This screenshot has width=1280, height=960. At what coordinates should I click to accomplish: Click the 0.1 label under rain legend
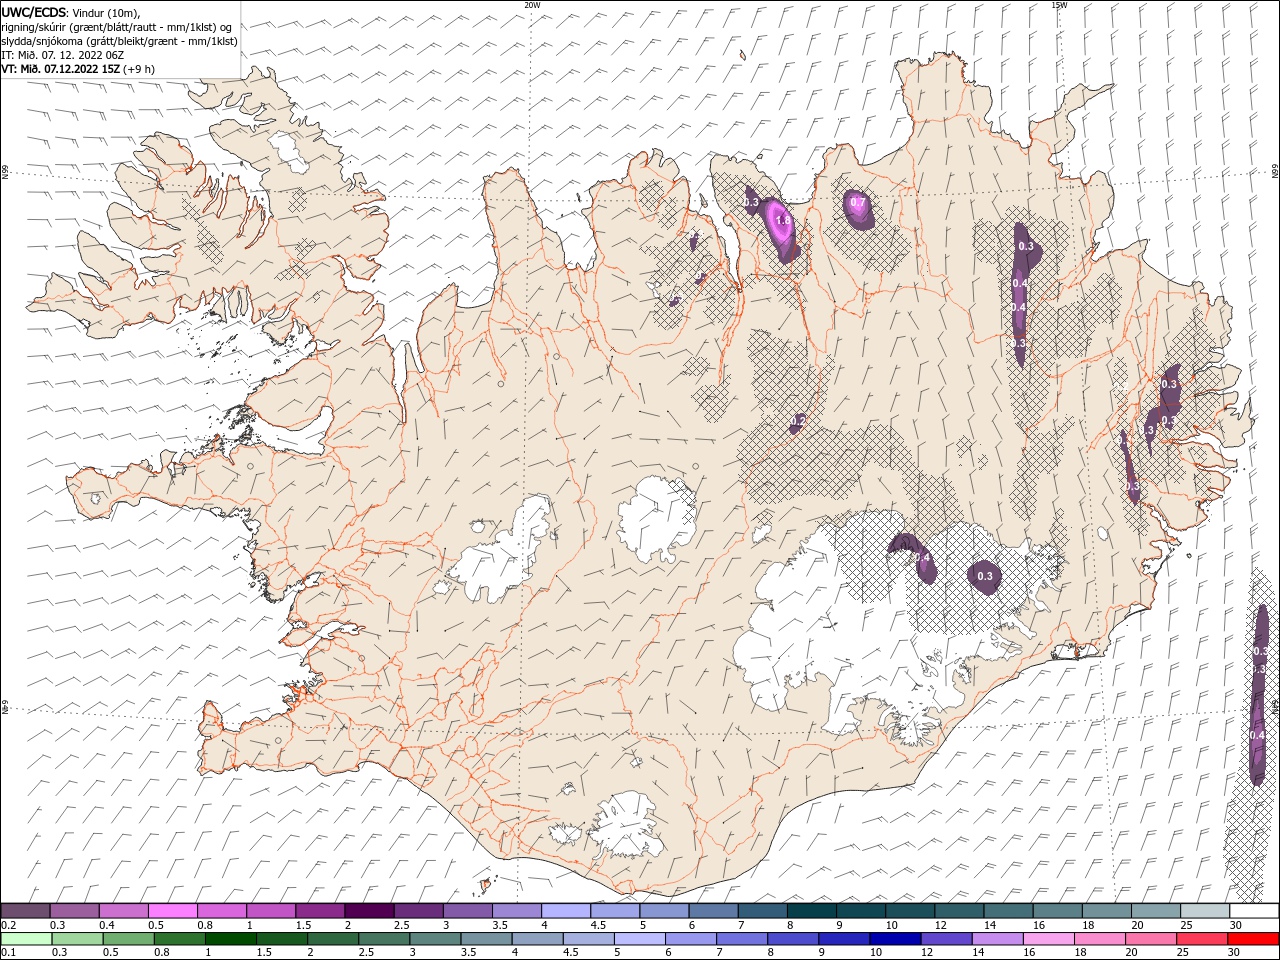pyautogui.click(x=9, y=953)
